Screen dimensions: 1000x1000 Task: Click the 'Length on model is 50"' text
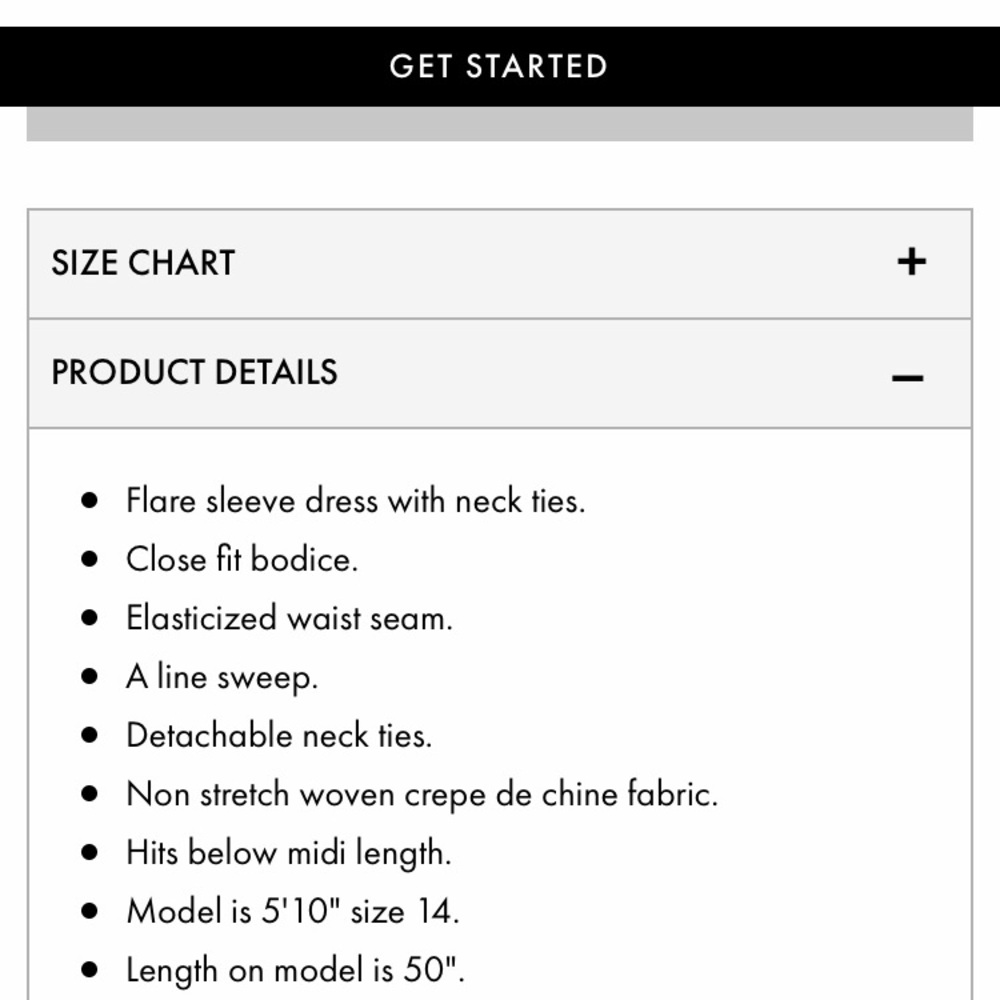[295, 970]
